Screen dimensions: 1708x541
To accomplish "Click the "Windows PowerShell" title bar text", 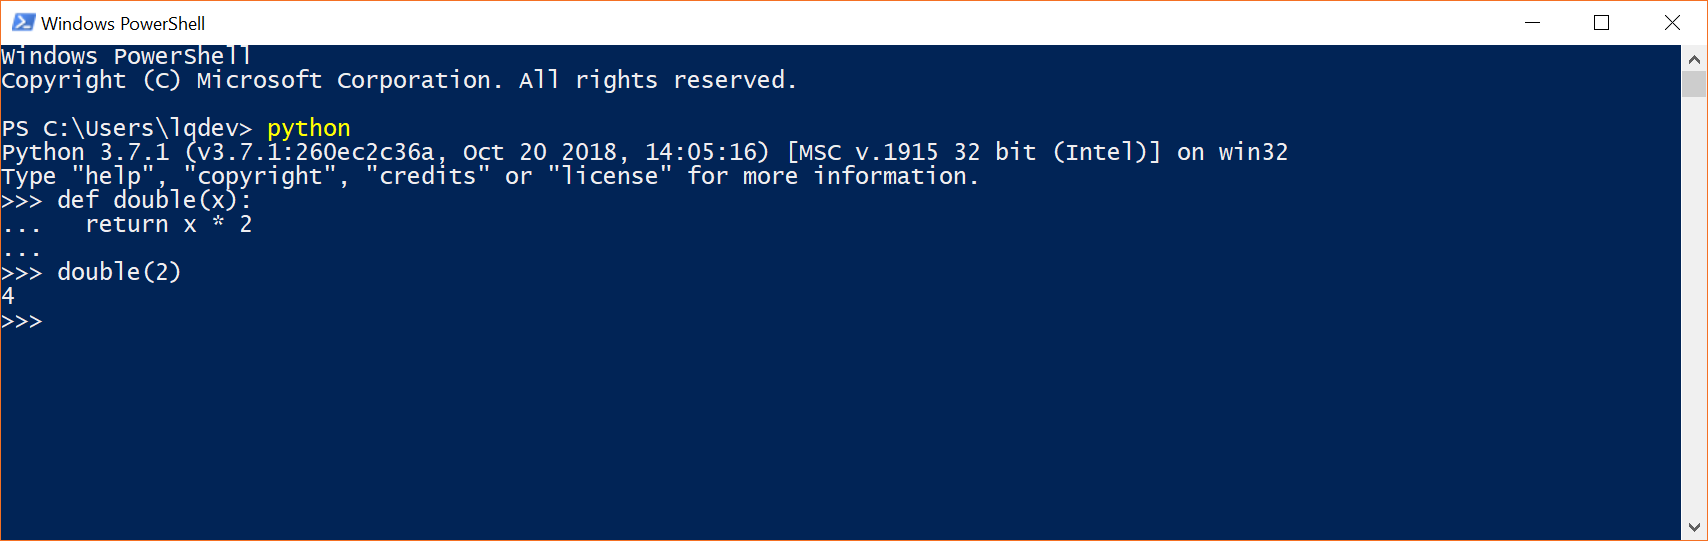I will pyautogui.click(x=123, y=23).
